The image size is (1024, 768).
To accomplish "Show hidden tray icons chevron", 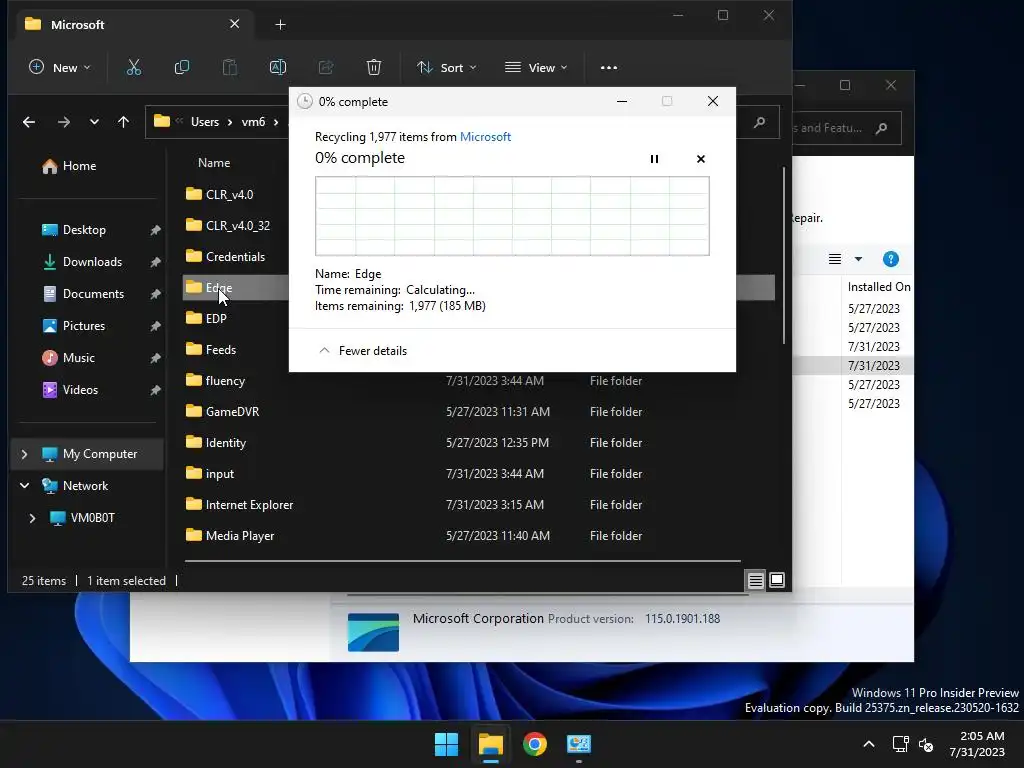I will [x=869, y=744].
